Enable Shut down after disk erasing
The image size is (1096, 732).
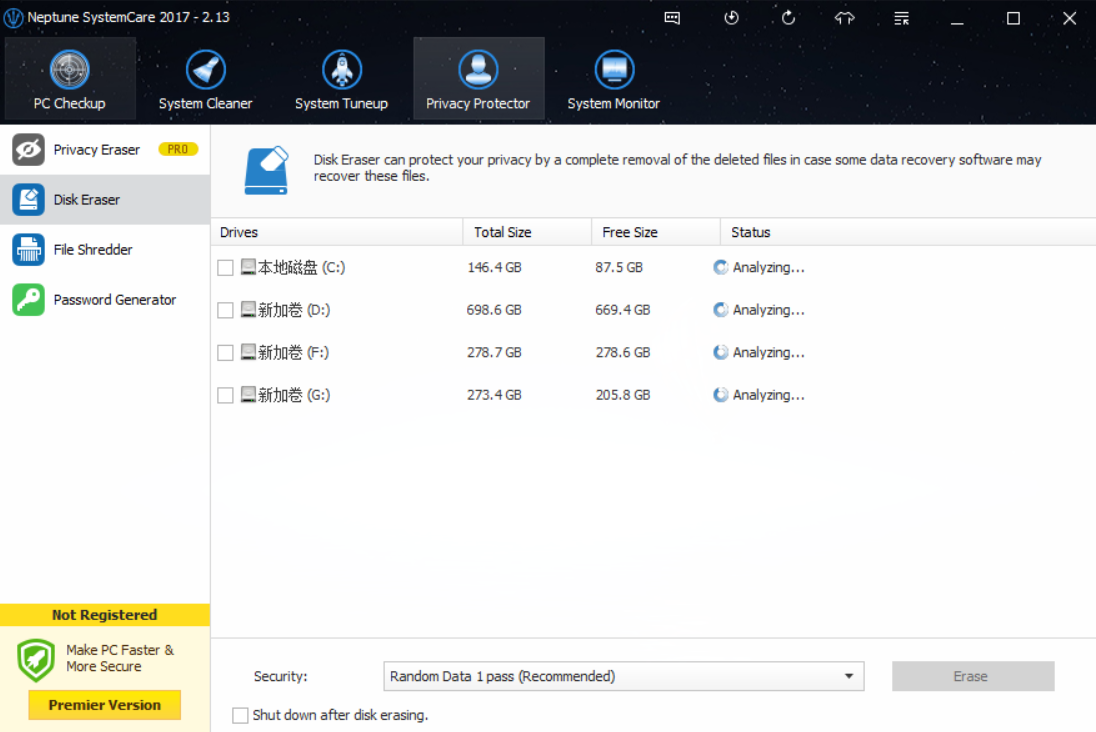pyautogui.click(x=240, y=715)
